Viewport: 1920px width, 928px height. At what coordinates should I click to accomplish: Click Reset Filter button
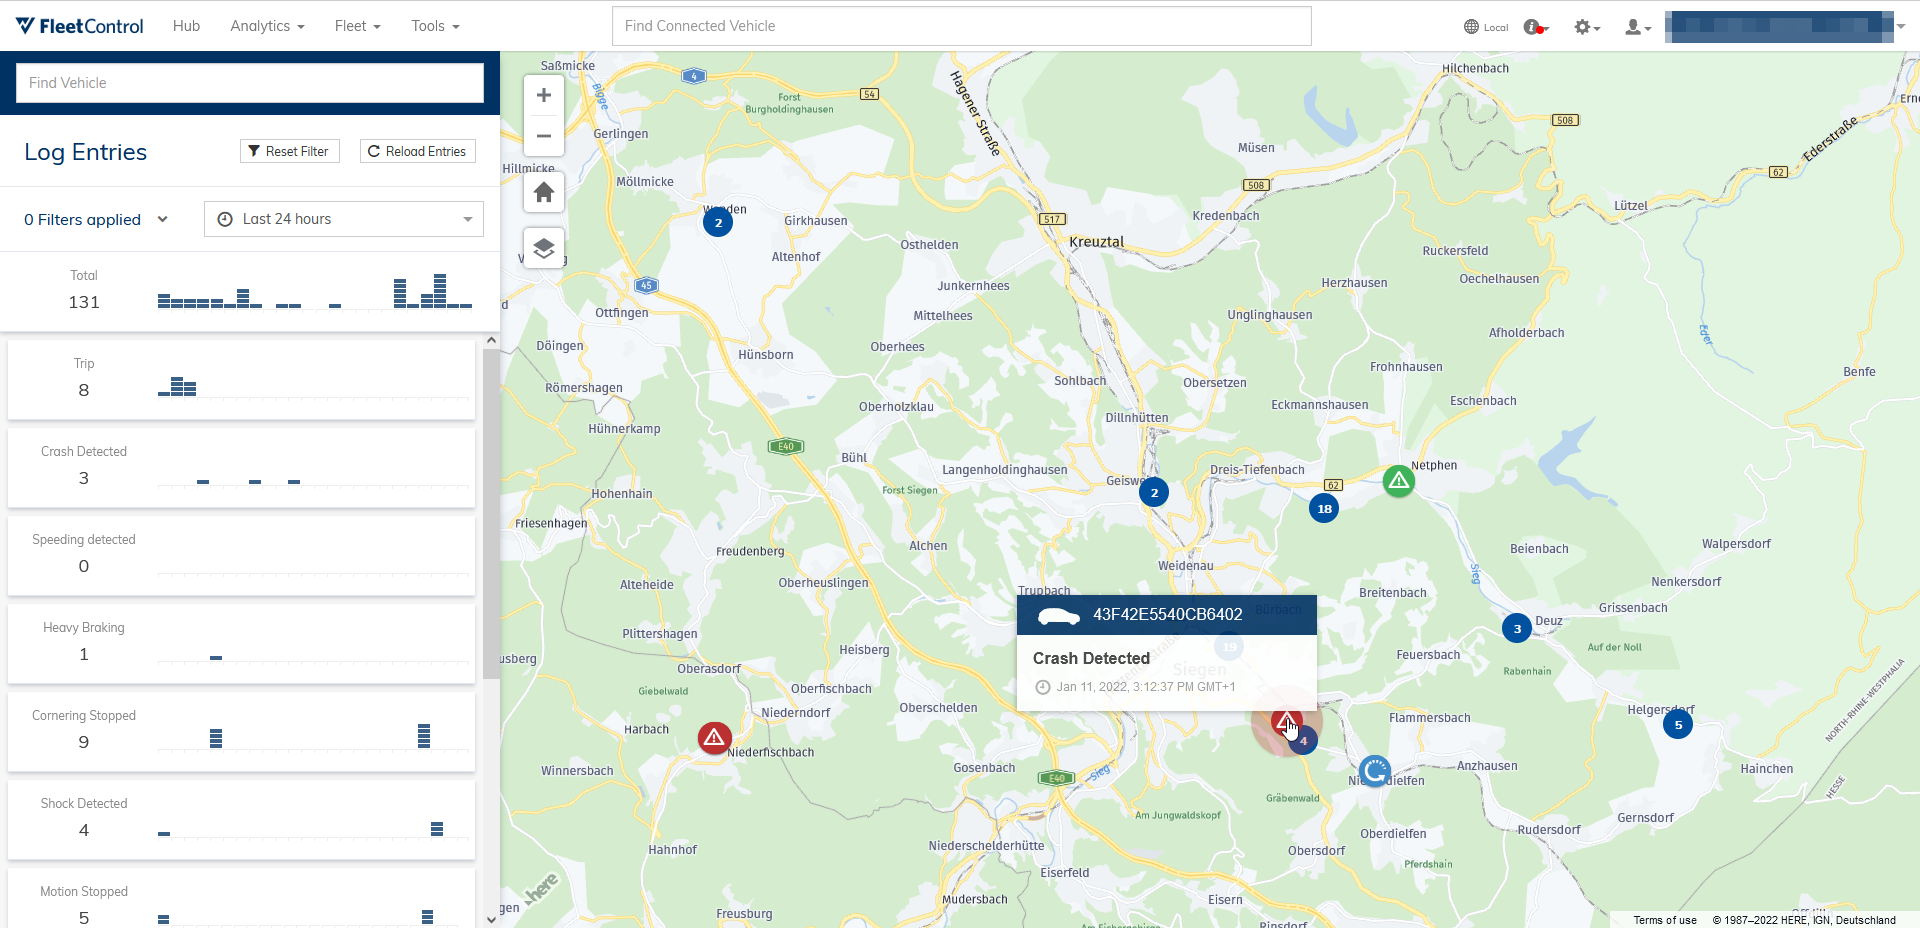pyautogui.click(x=290, y=151)
